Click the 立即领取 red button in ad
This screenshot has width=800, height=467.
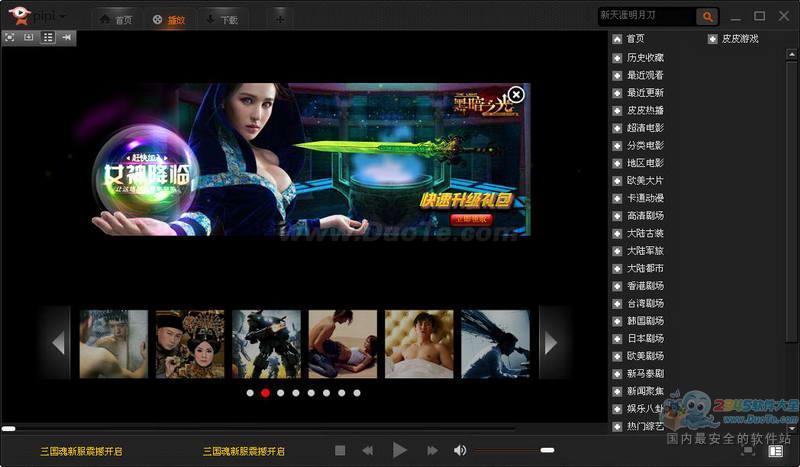(471, 219)
